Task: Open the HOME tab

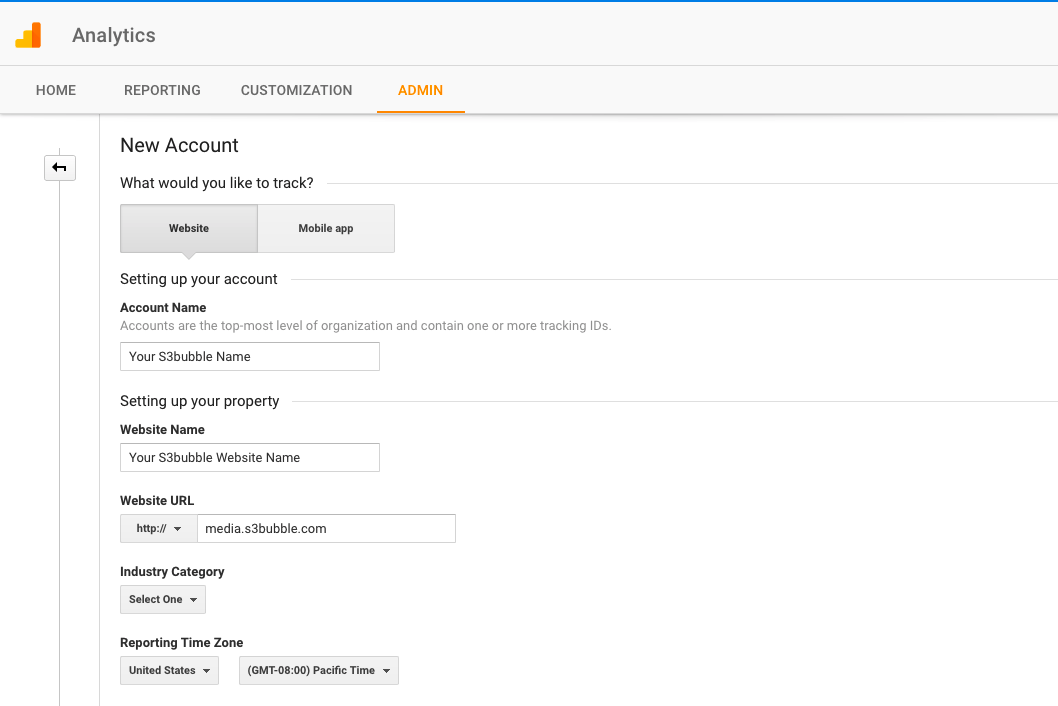Action: coord(56,90)
